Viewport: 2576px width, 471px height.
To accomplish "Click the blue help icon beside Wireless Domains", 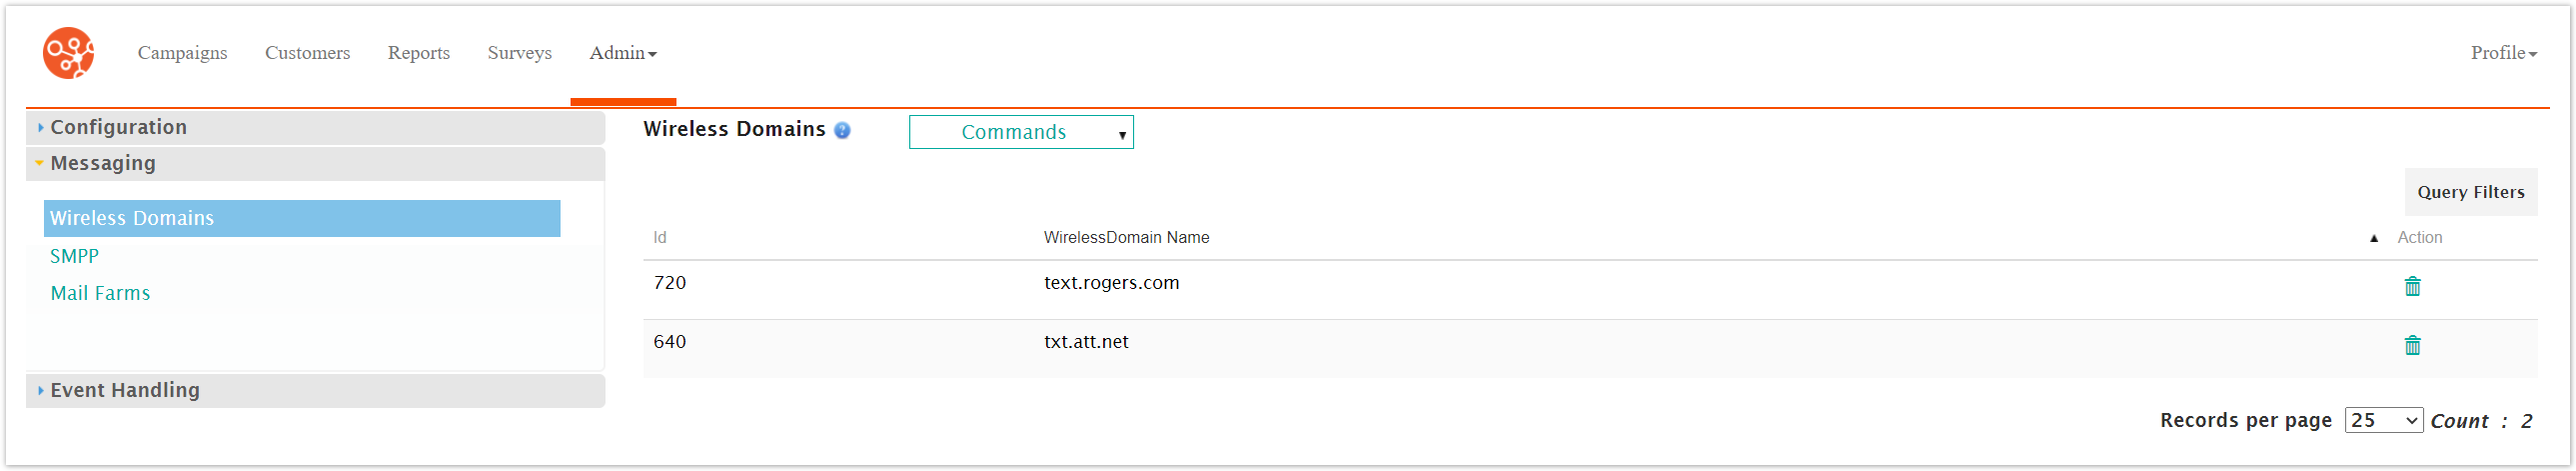I will click(x=842, y=131).
